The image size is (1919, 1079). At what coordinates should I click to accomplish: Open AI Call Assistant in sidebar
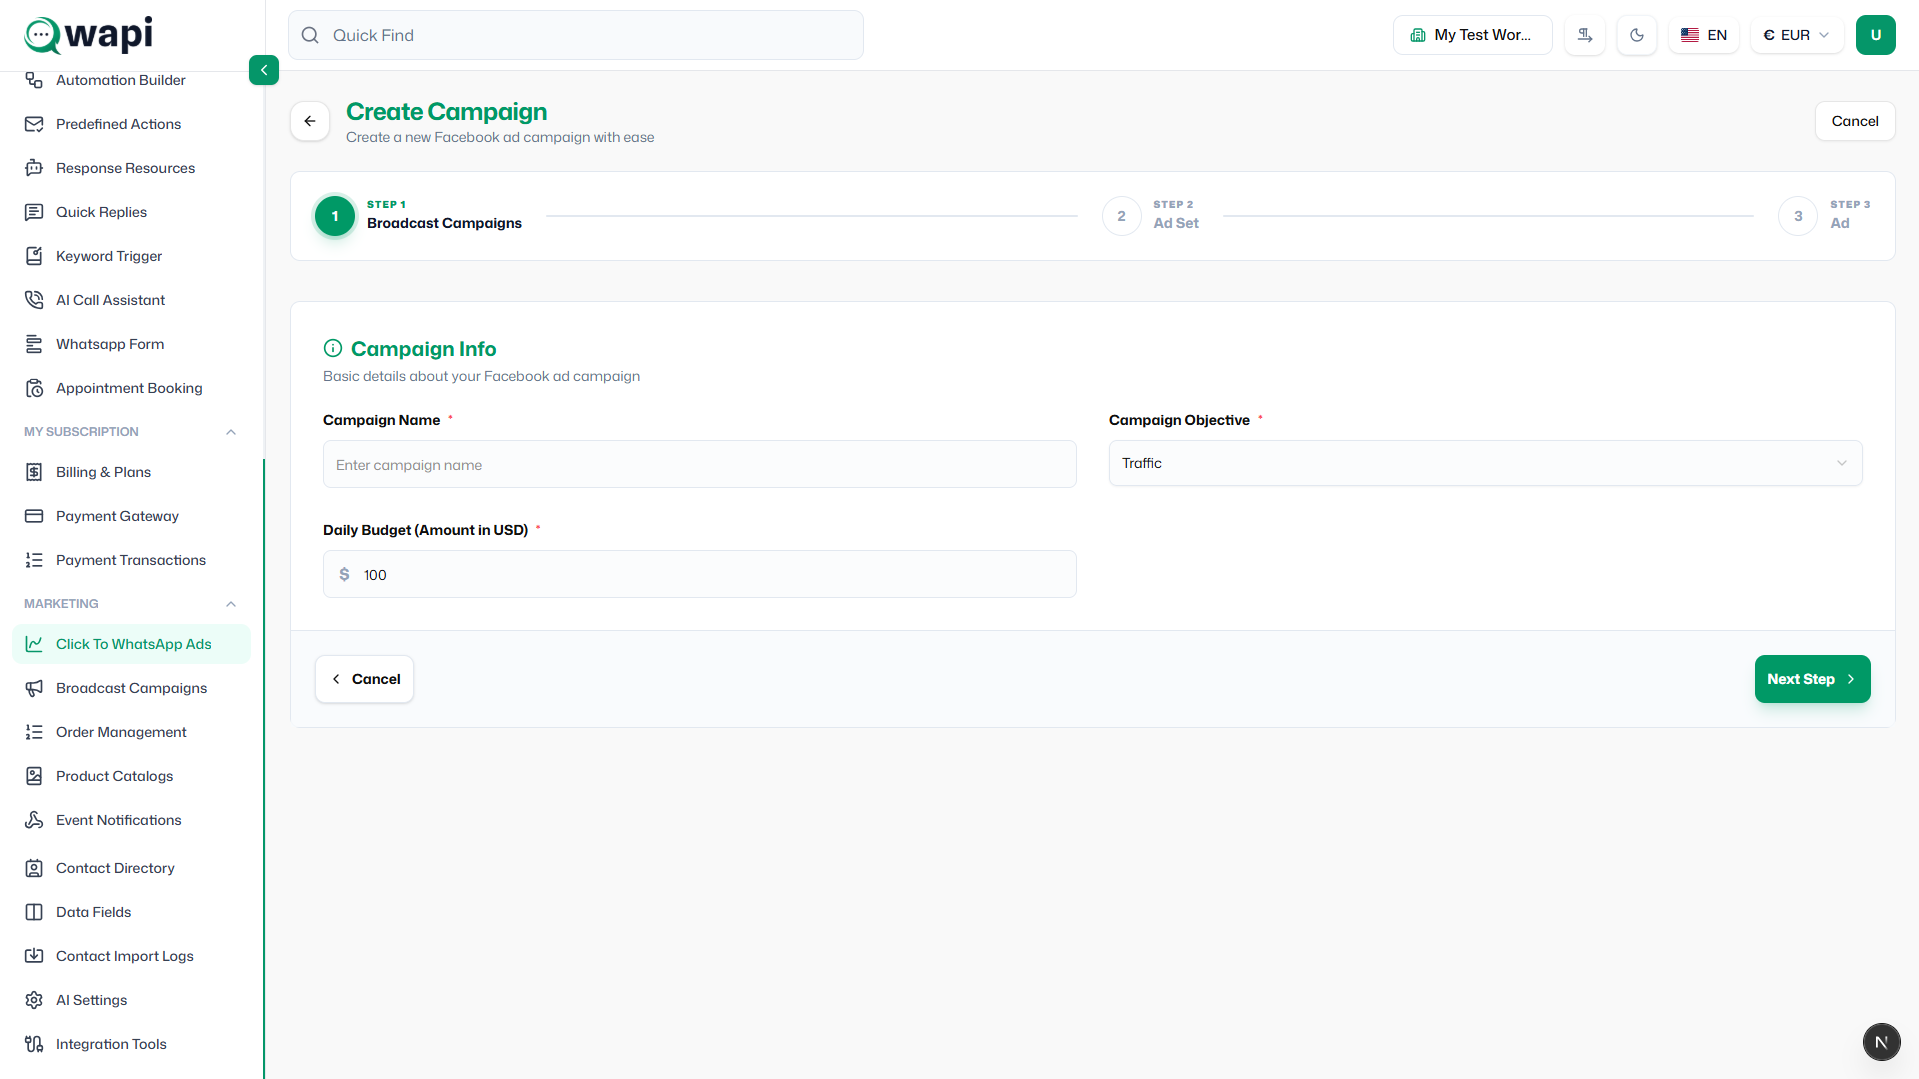click(131, 300)
